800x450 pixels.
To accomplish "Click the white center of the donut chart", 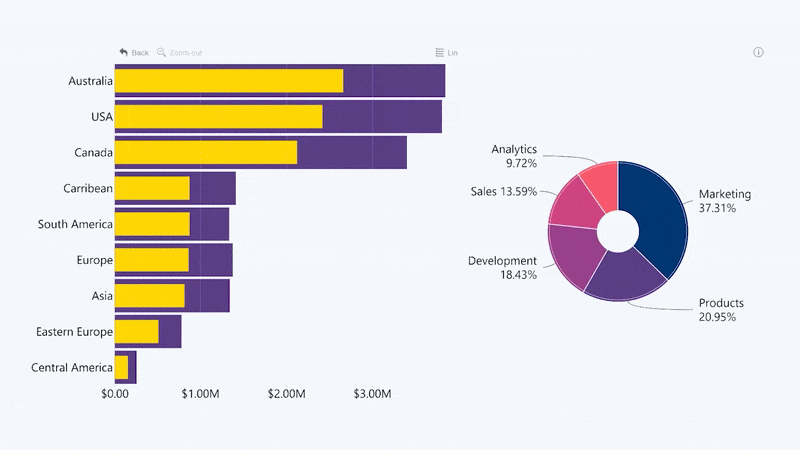I will point(618,231).
